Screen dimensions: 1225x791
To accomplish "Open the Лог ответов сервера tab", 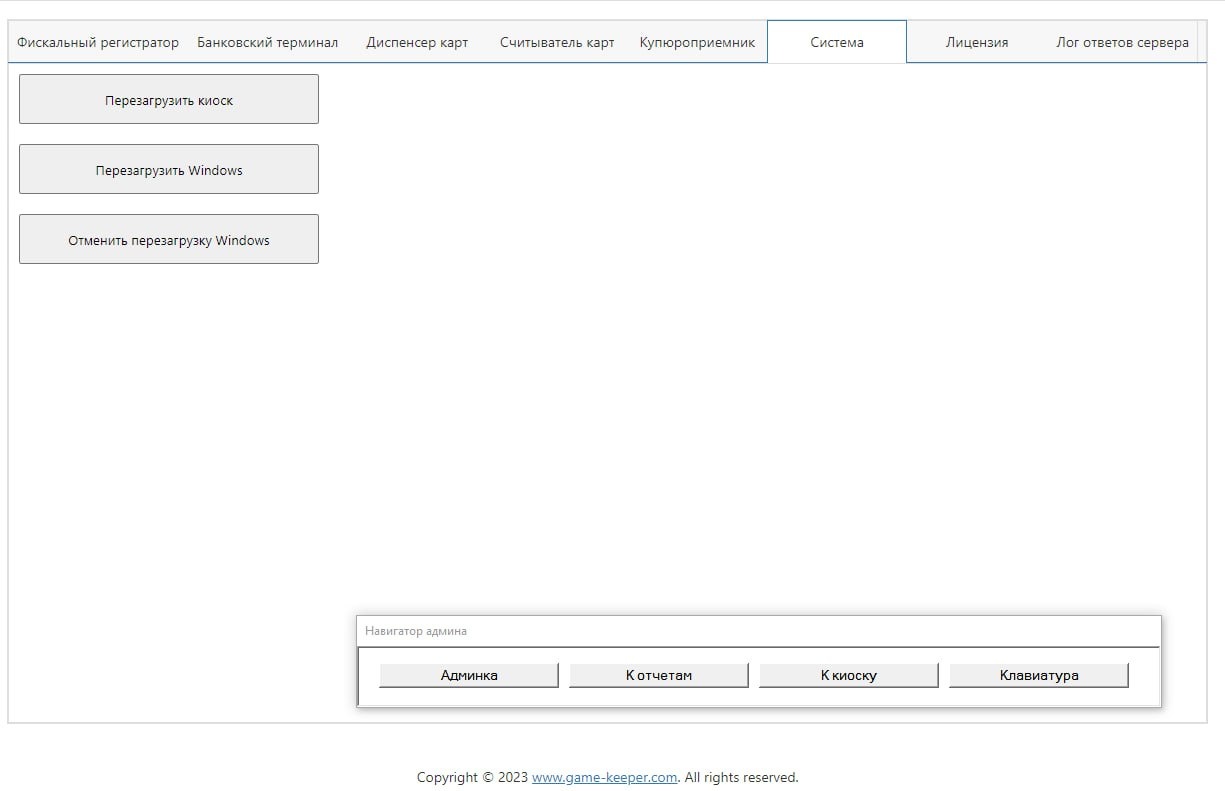I will click(1122, 42).
